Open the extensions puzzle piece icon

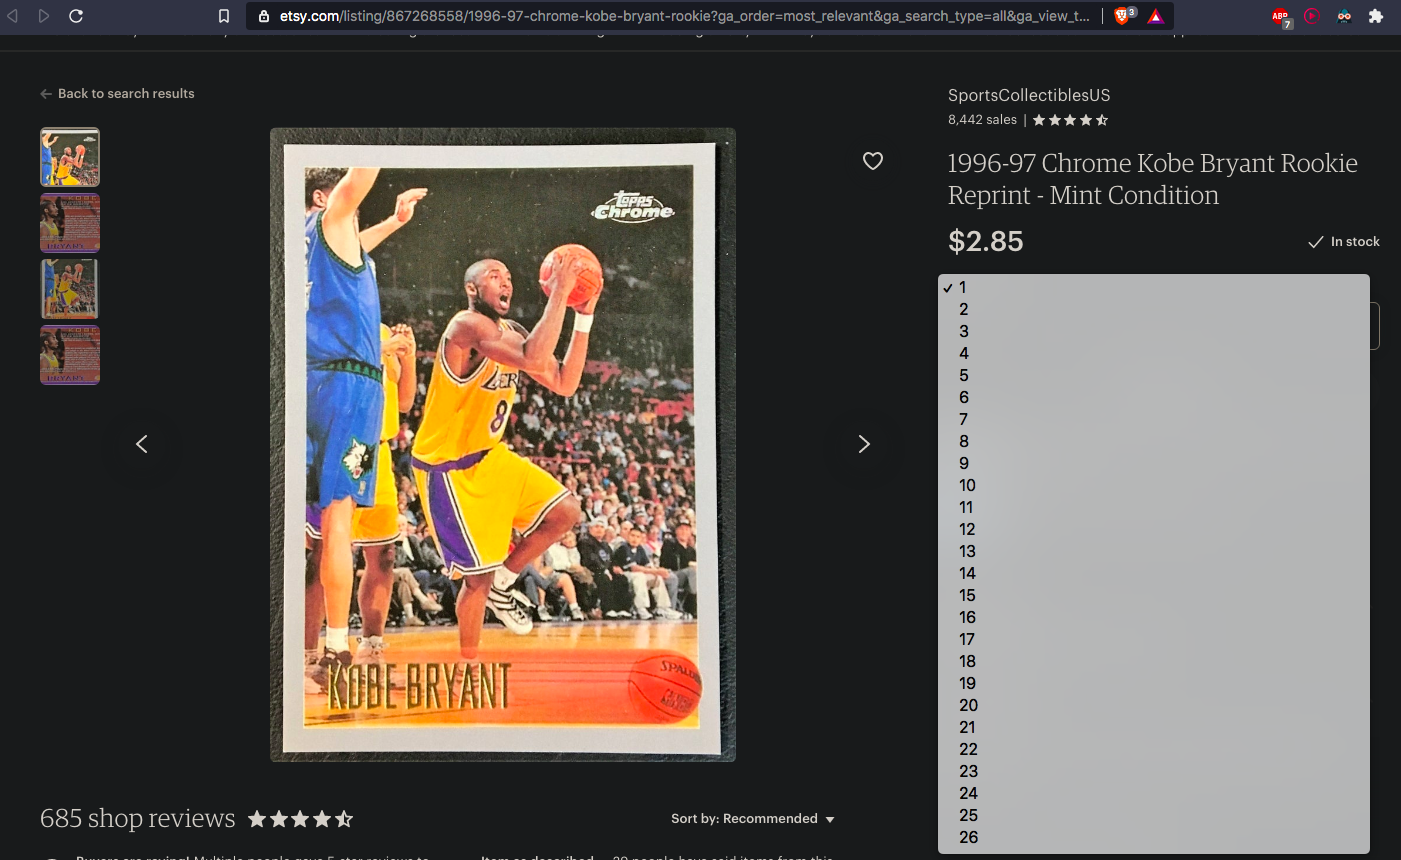tap(1376, 16)
